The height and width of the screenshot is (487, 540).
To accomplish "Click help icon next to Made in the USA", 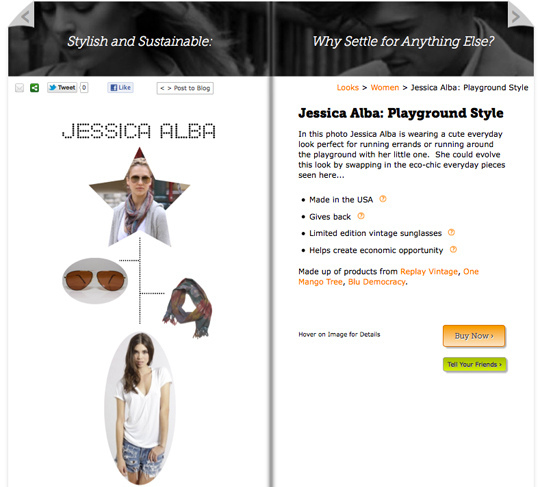I will click(383, 199).
